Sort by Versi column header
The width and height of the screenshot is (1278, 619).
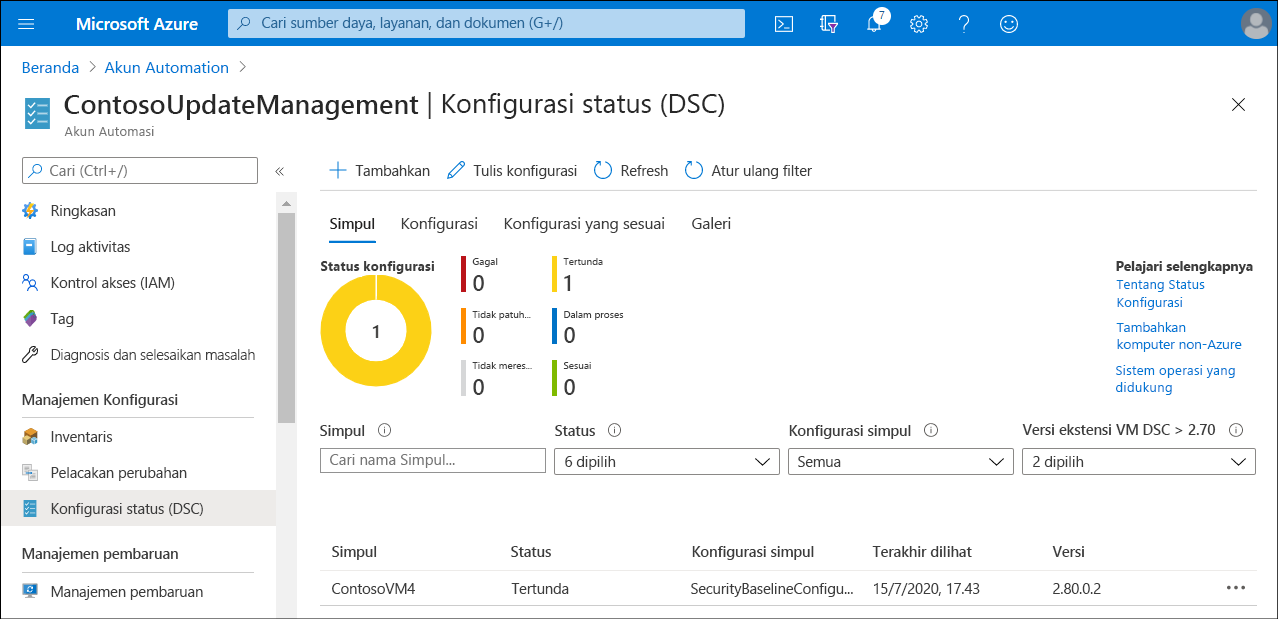tap(1068, 552)
